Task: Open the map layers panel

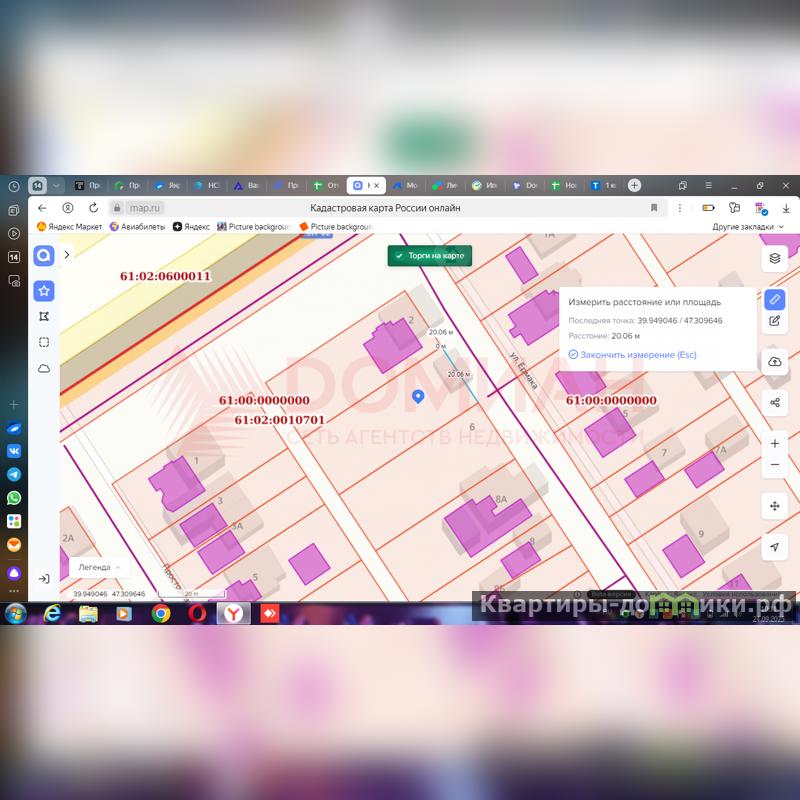Action: click(775, 258)
